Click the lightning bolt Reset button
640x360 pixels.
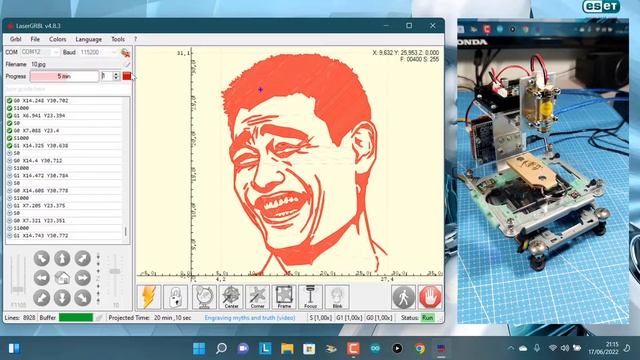pyautogui.click(x=149, y=297)
